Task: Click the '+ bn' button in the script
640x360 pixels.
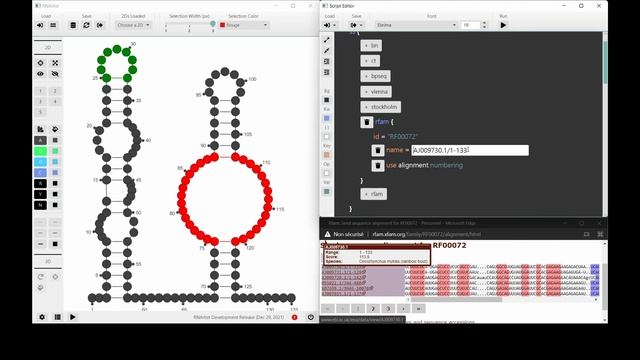Action: click(371, 46)
